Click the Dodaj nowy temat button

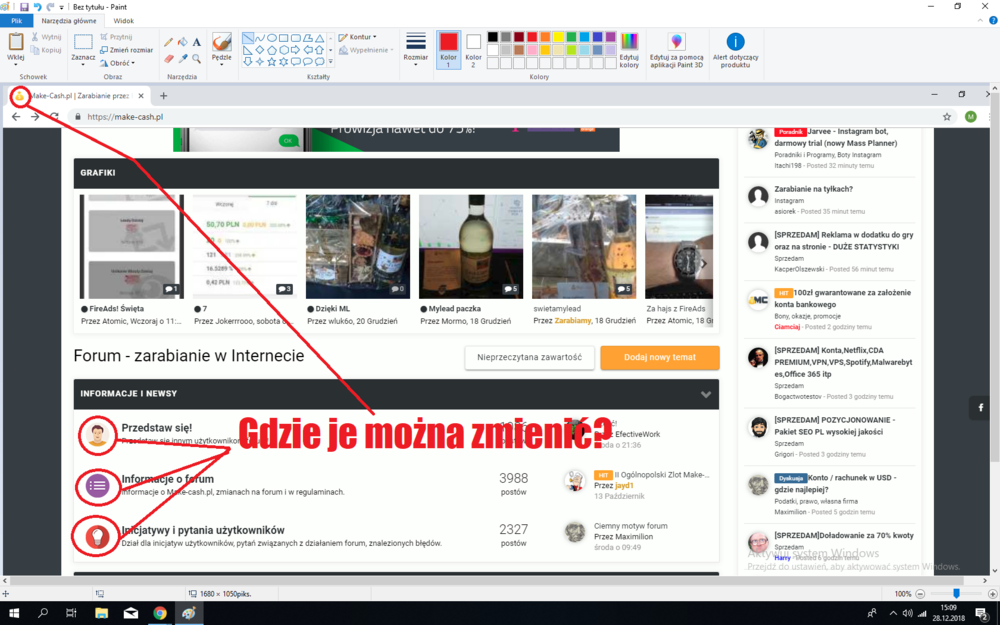pyautogui.click(x=659, y=357)
